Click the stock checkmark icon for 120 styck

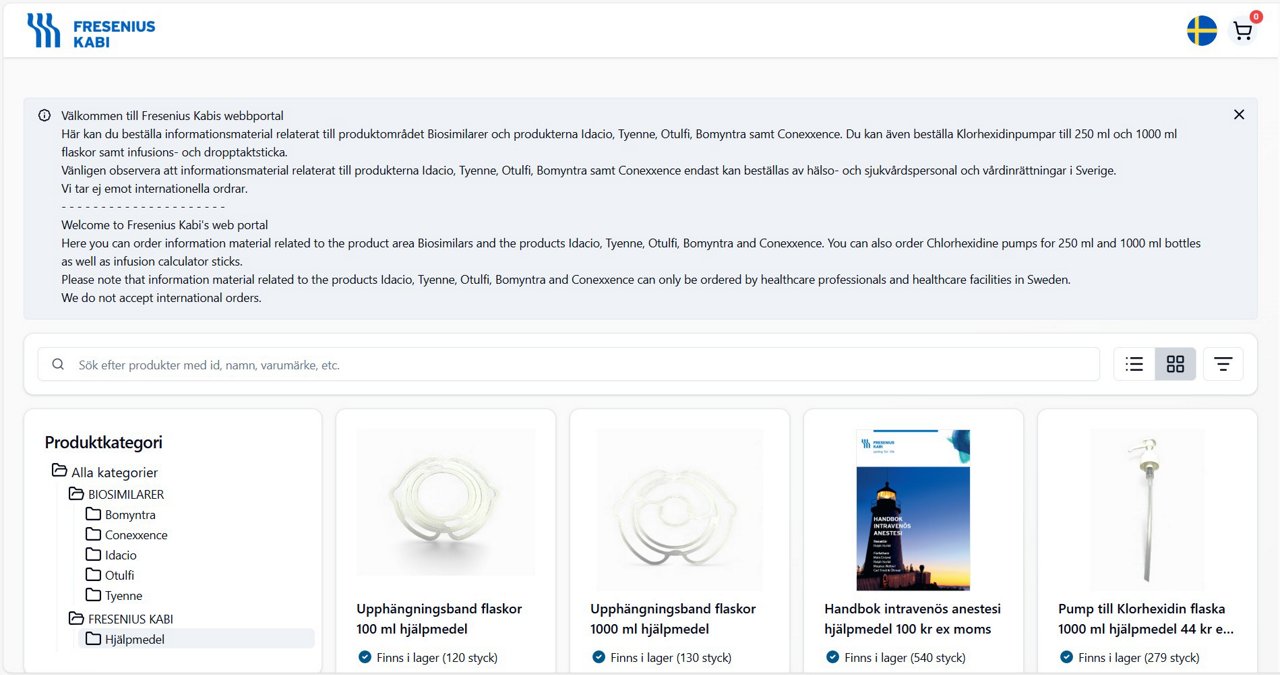pos(365,657)
